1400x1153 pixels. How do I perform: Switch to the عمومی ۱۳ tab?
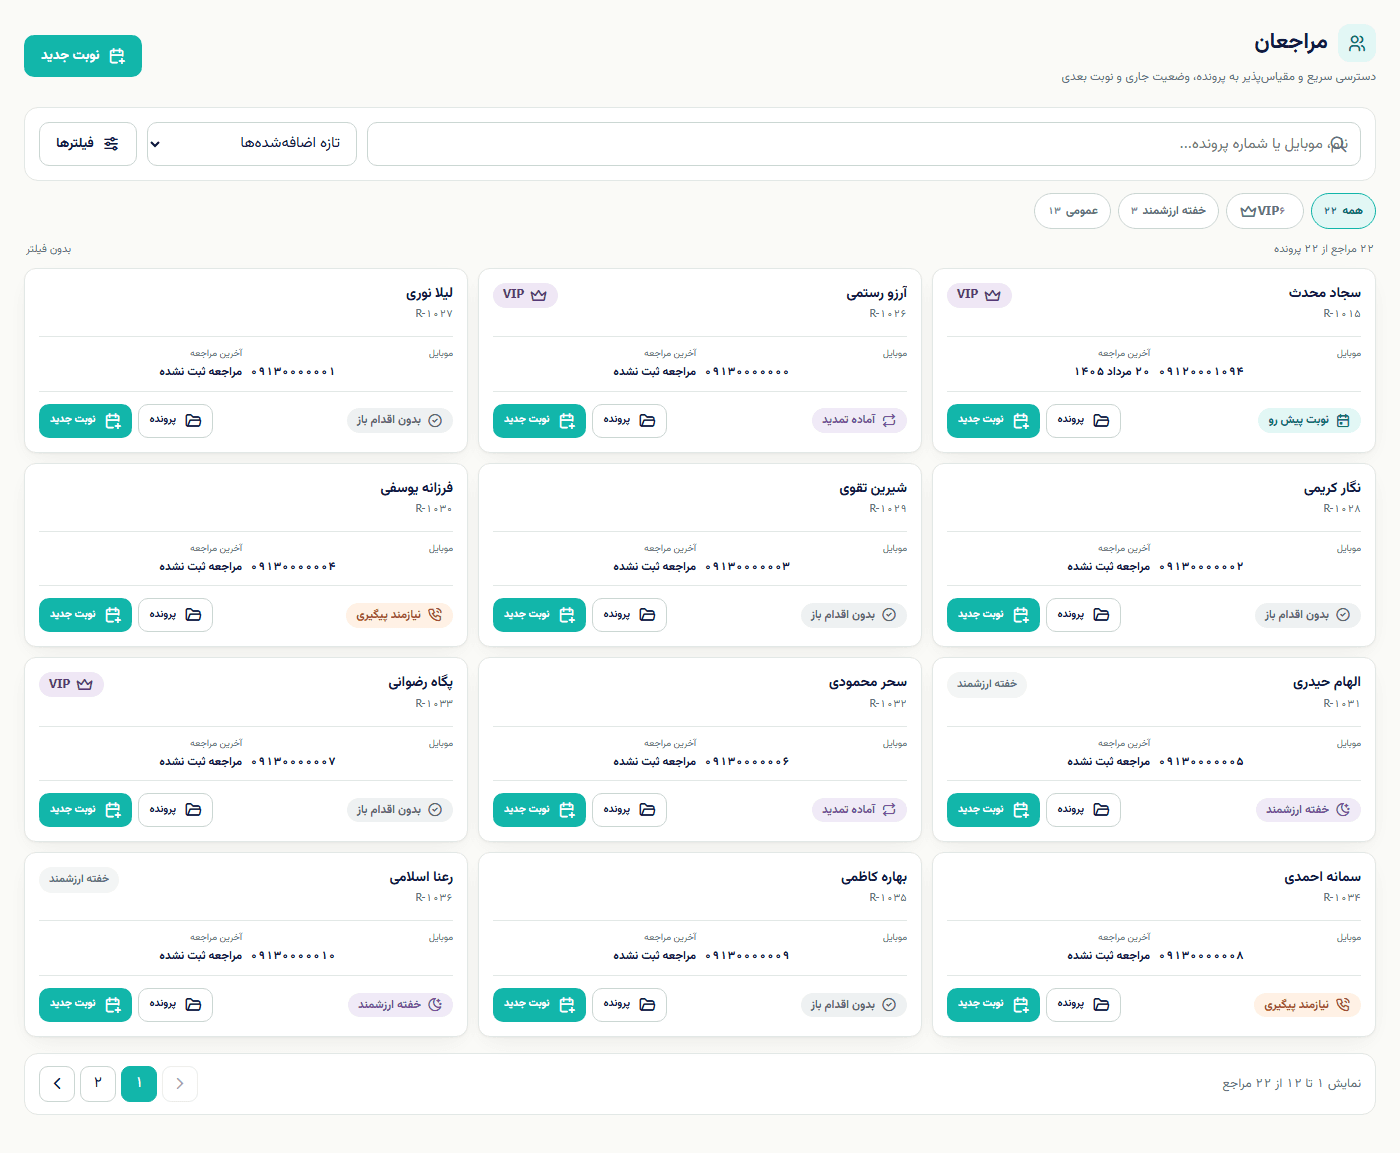[x=1073, y=211]
